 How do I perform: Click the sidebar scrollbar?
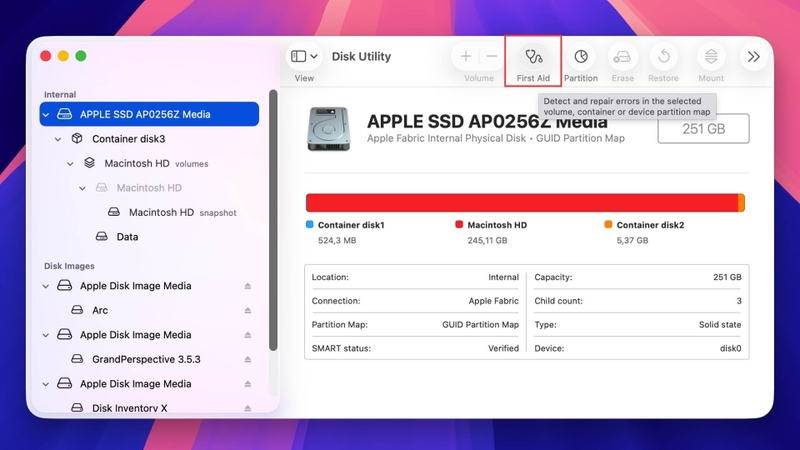click(x=273, y=220)
